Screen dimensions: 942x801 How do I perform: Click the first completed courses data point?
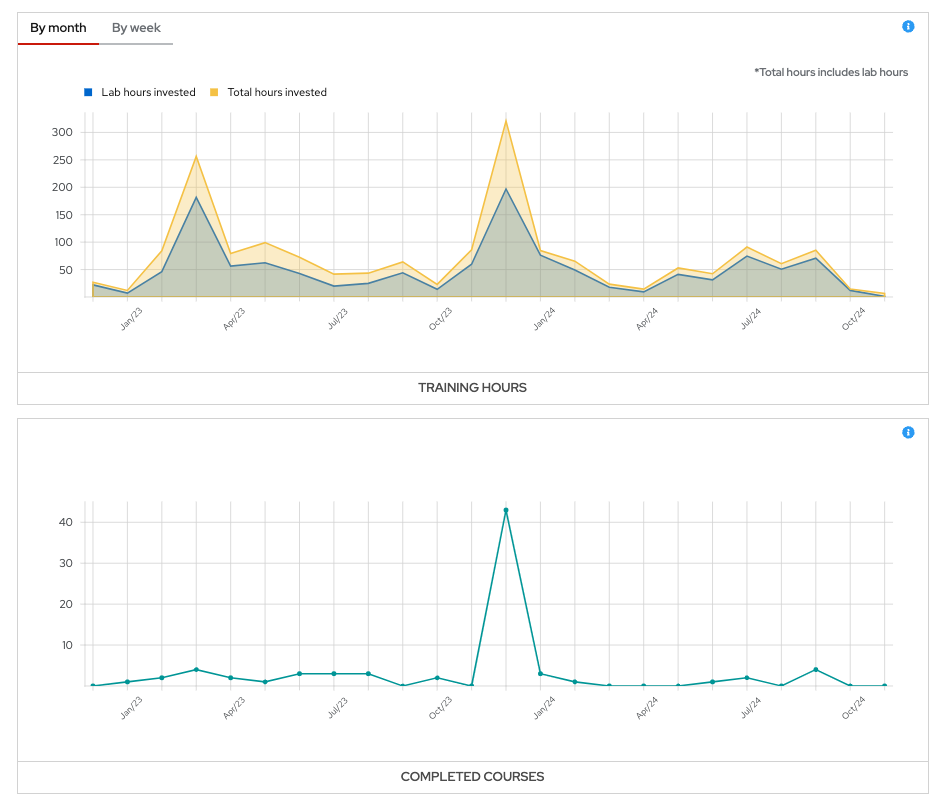(93, 686)
